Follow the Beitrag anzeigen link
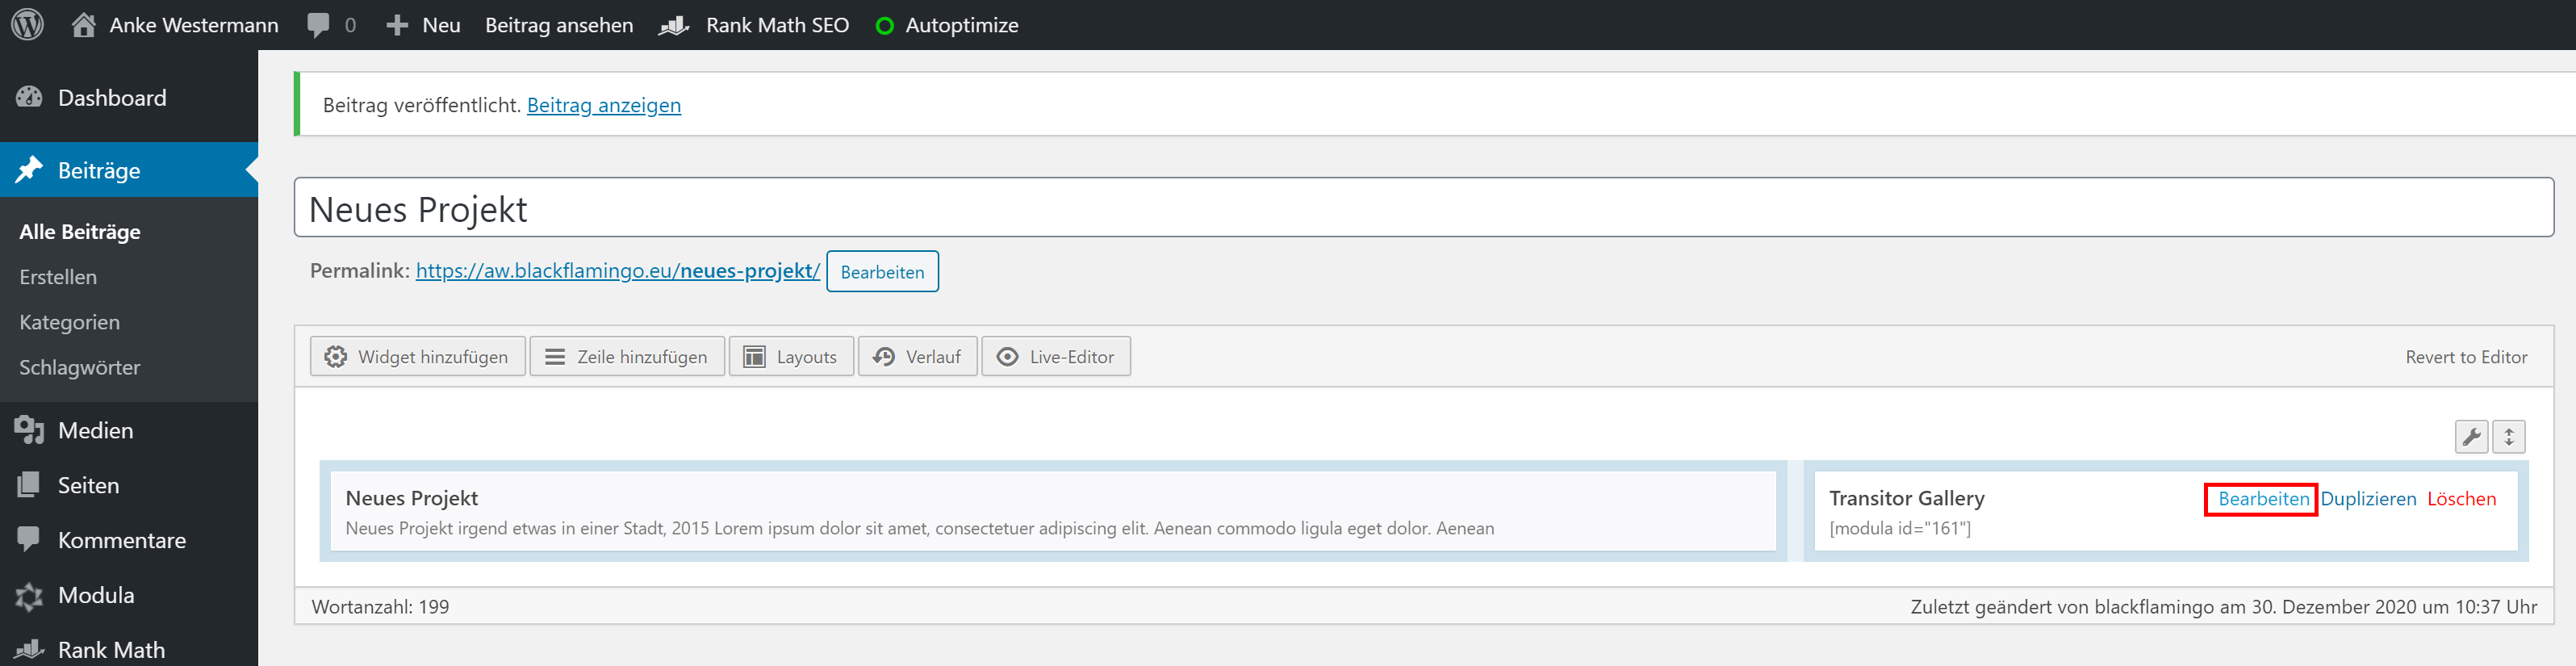2576x666 pixels. 604,105
